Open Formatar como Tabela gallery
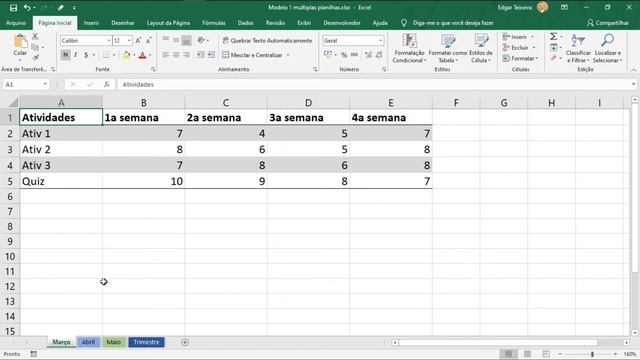The image size is (640, 360). point(448,48)
